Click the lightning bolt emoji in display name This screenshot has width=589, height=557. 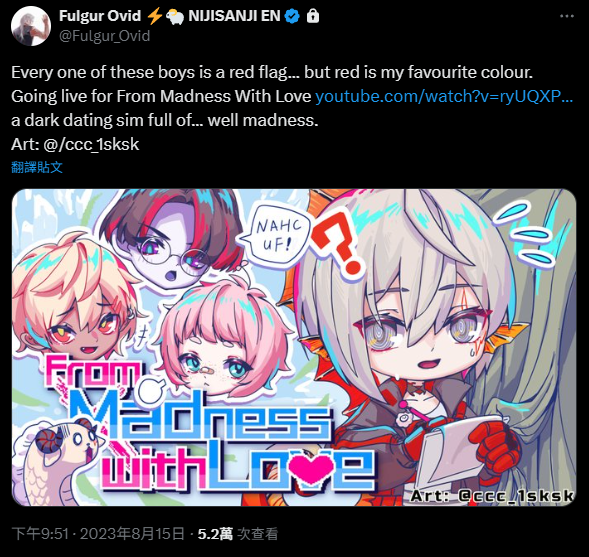pos(154,16)
